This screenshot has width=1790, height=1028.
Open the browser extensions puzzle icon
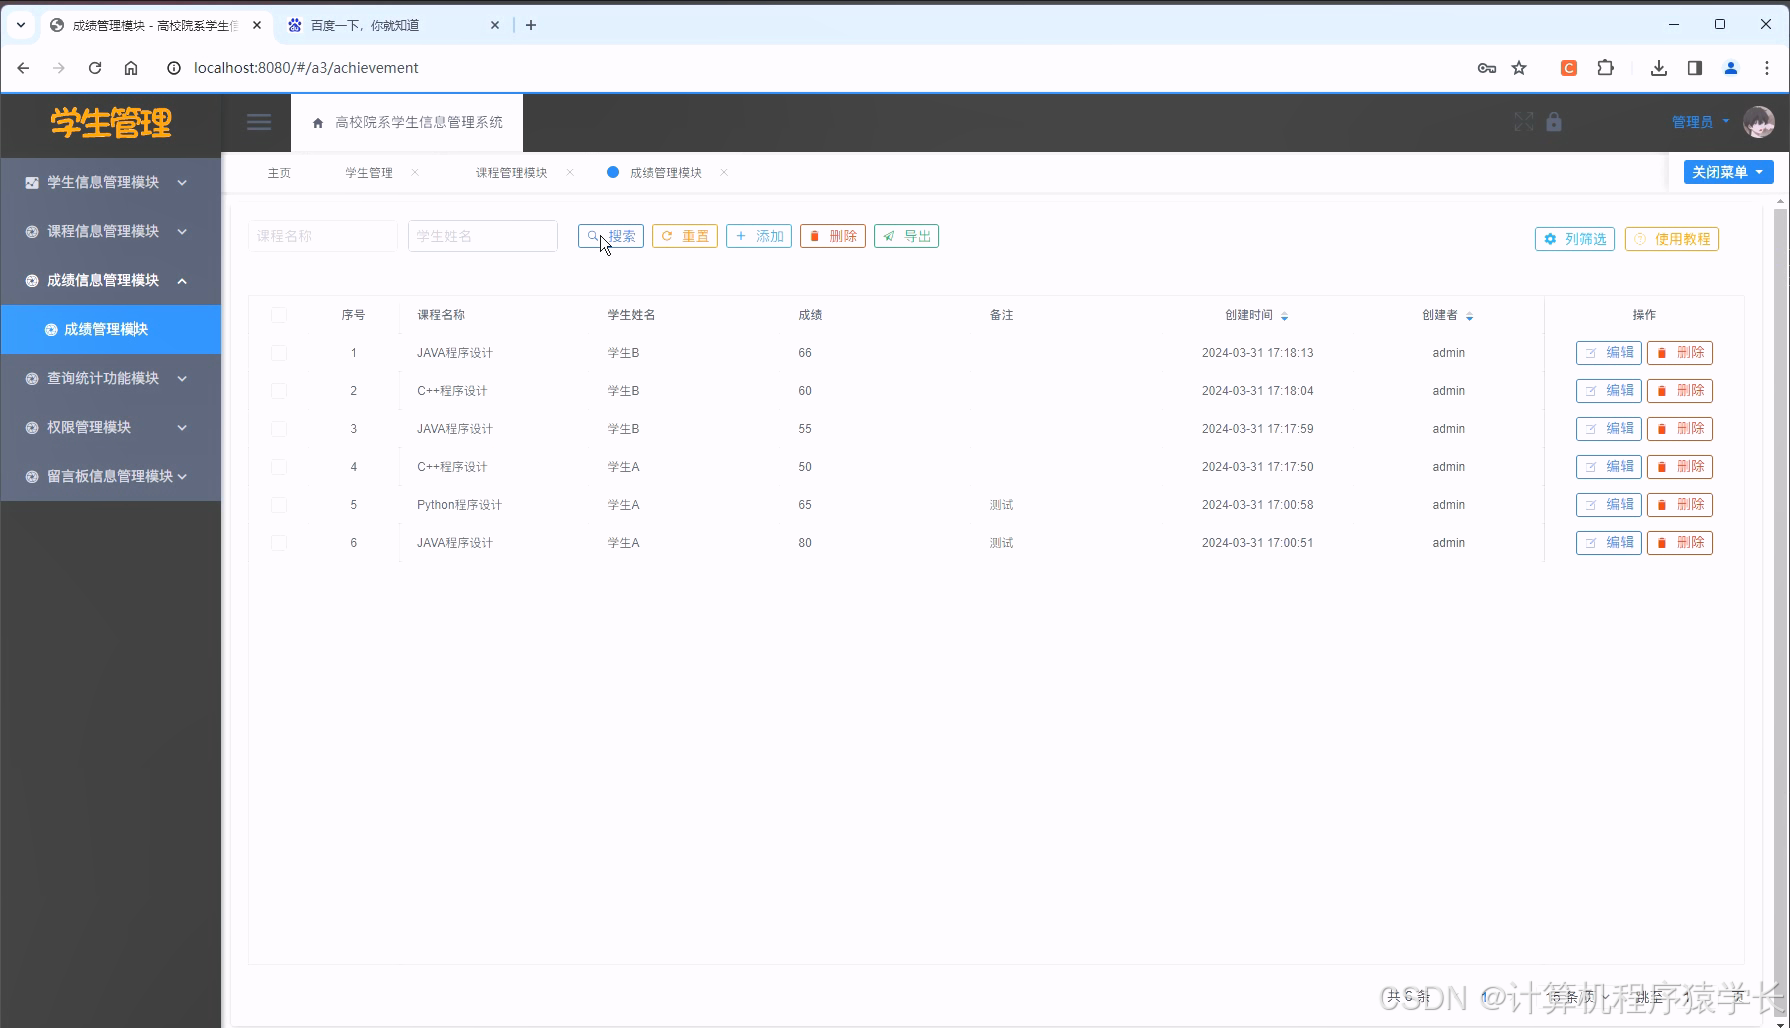coord(1606,68)
